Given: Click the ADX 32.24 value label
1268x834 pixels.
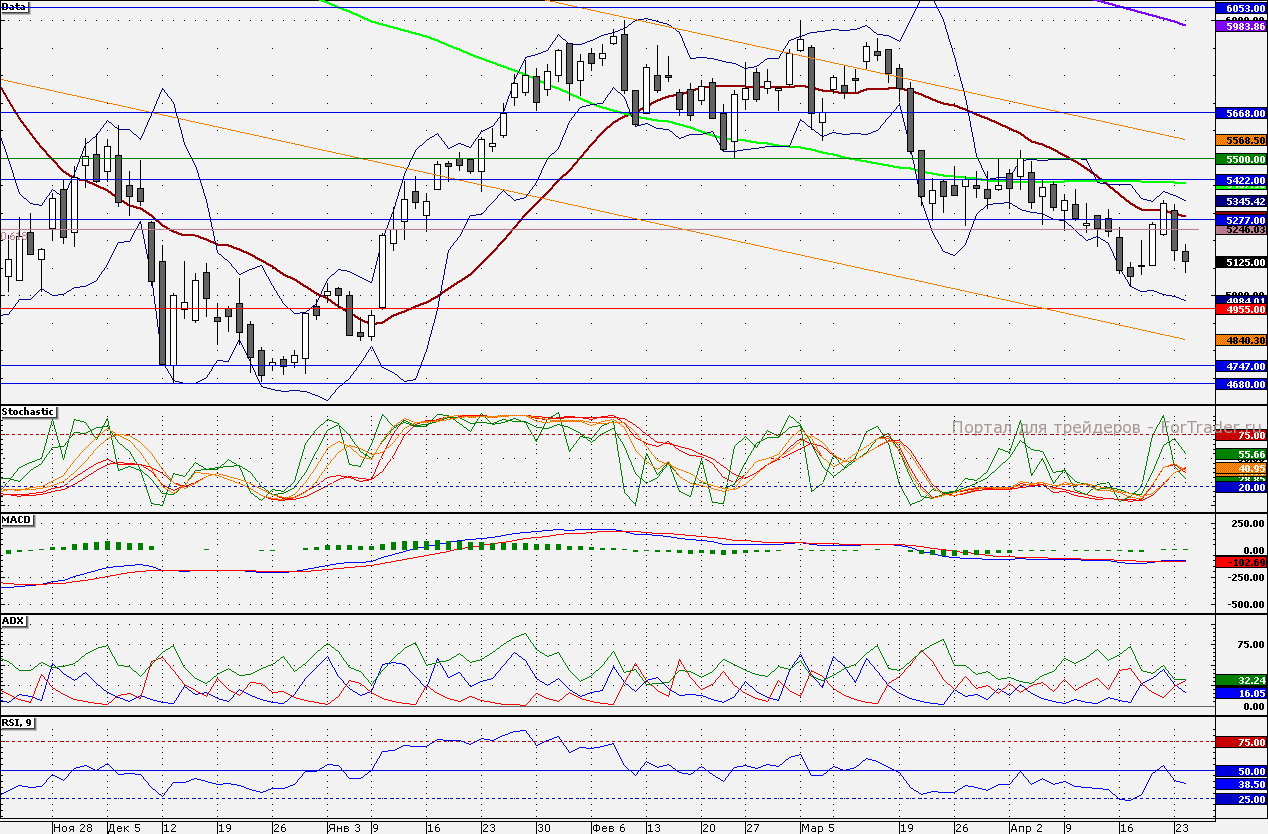Looking at the screenshot, I should [1241, 680].
